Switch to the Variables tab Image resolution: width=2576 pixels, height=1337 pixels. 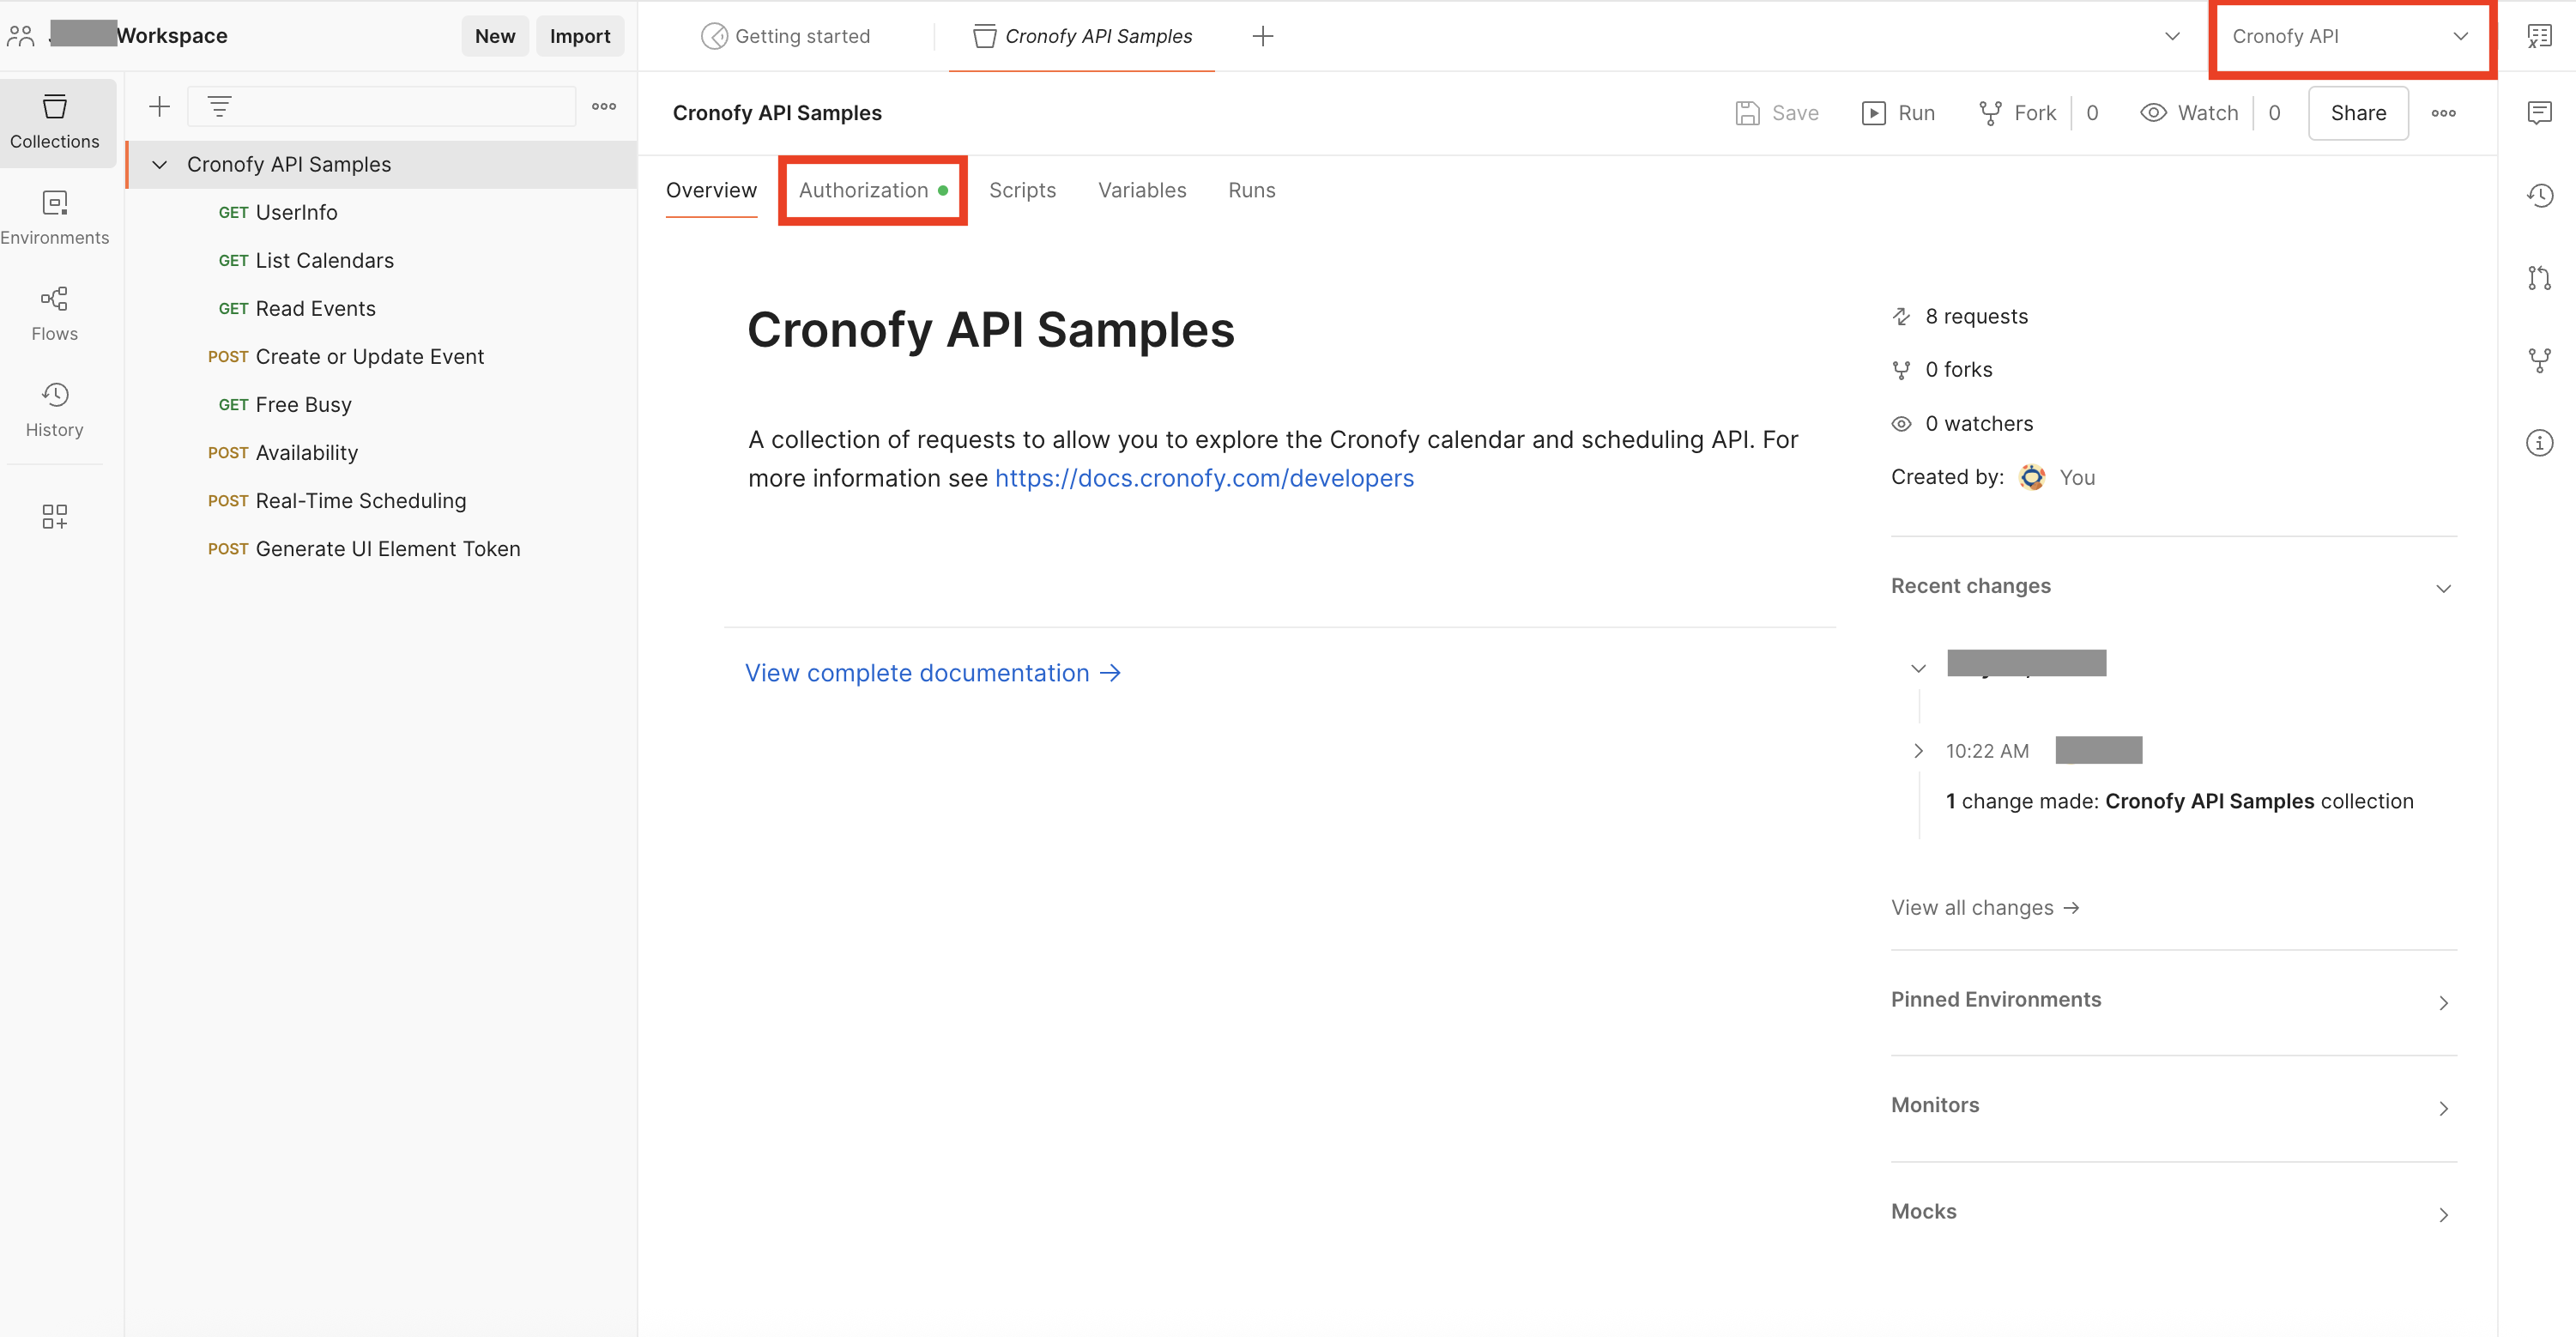[x=1141, y=190]
